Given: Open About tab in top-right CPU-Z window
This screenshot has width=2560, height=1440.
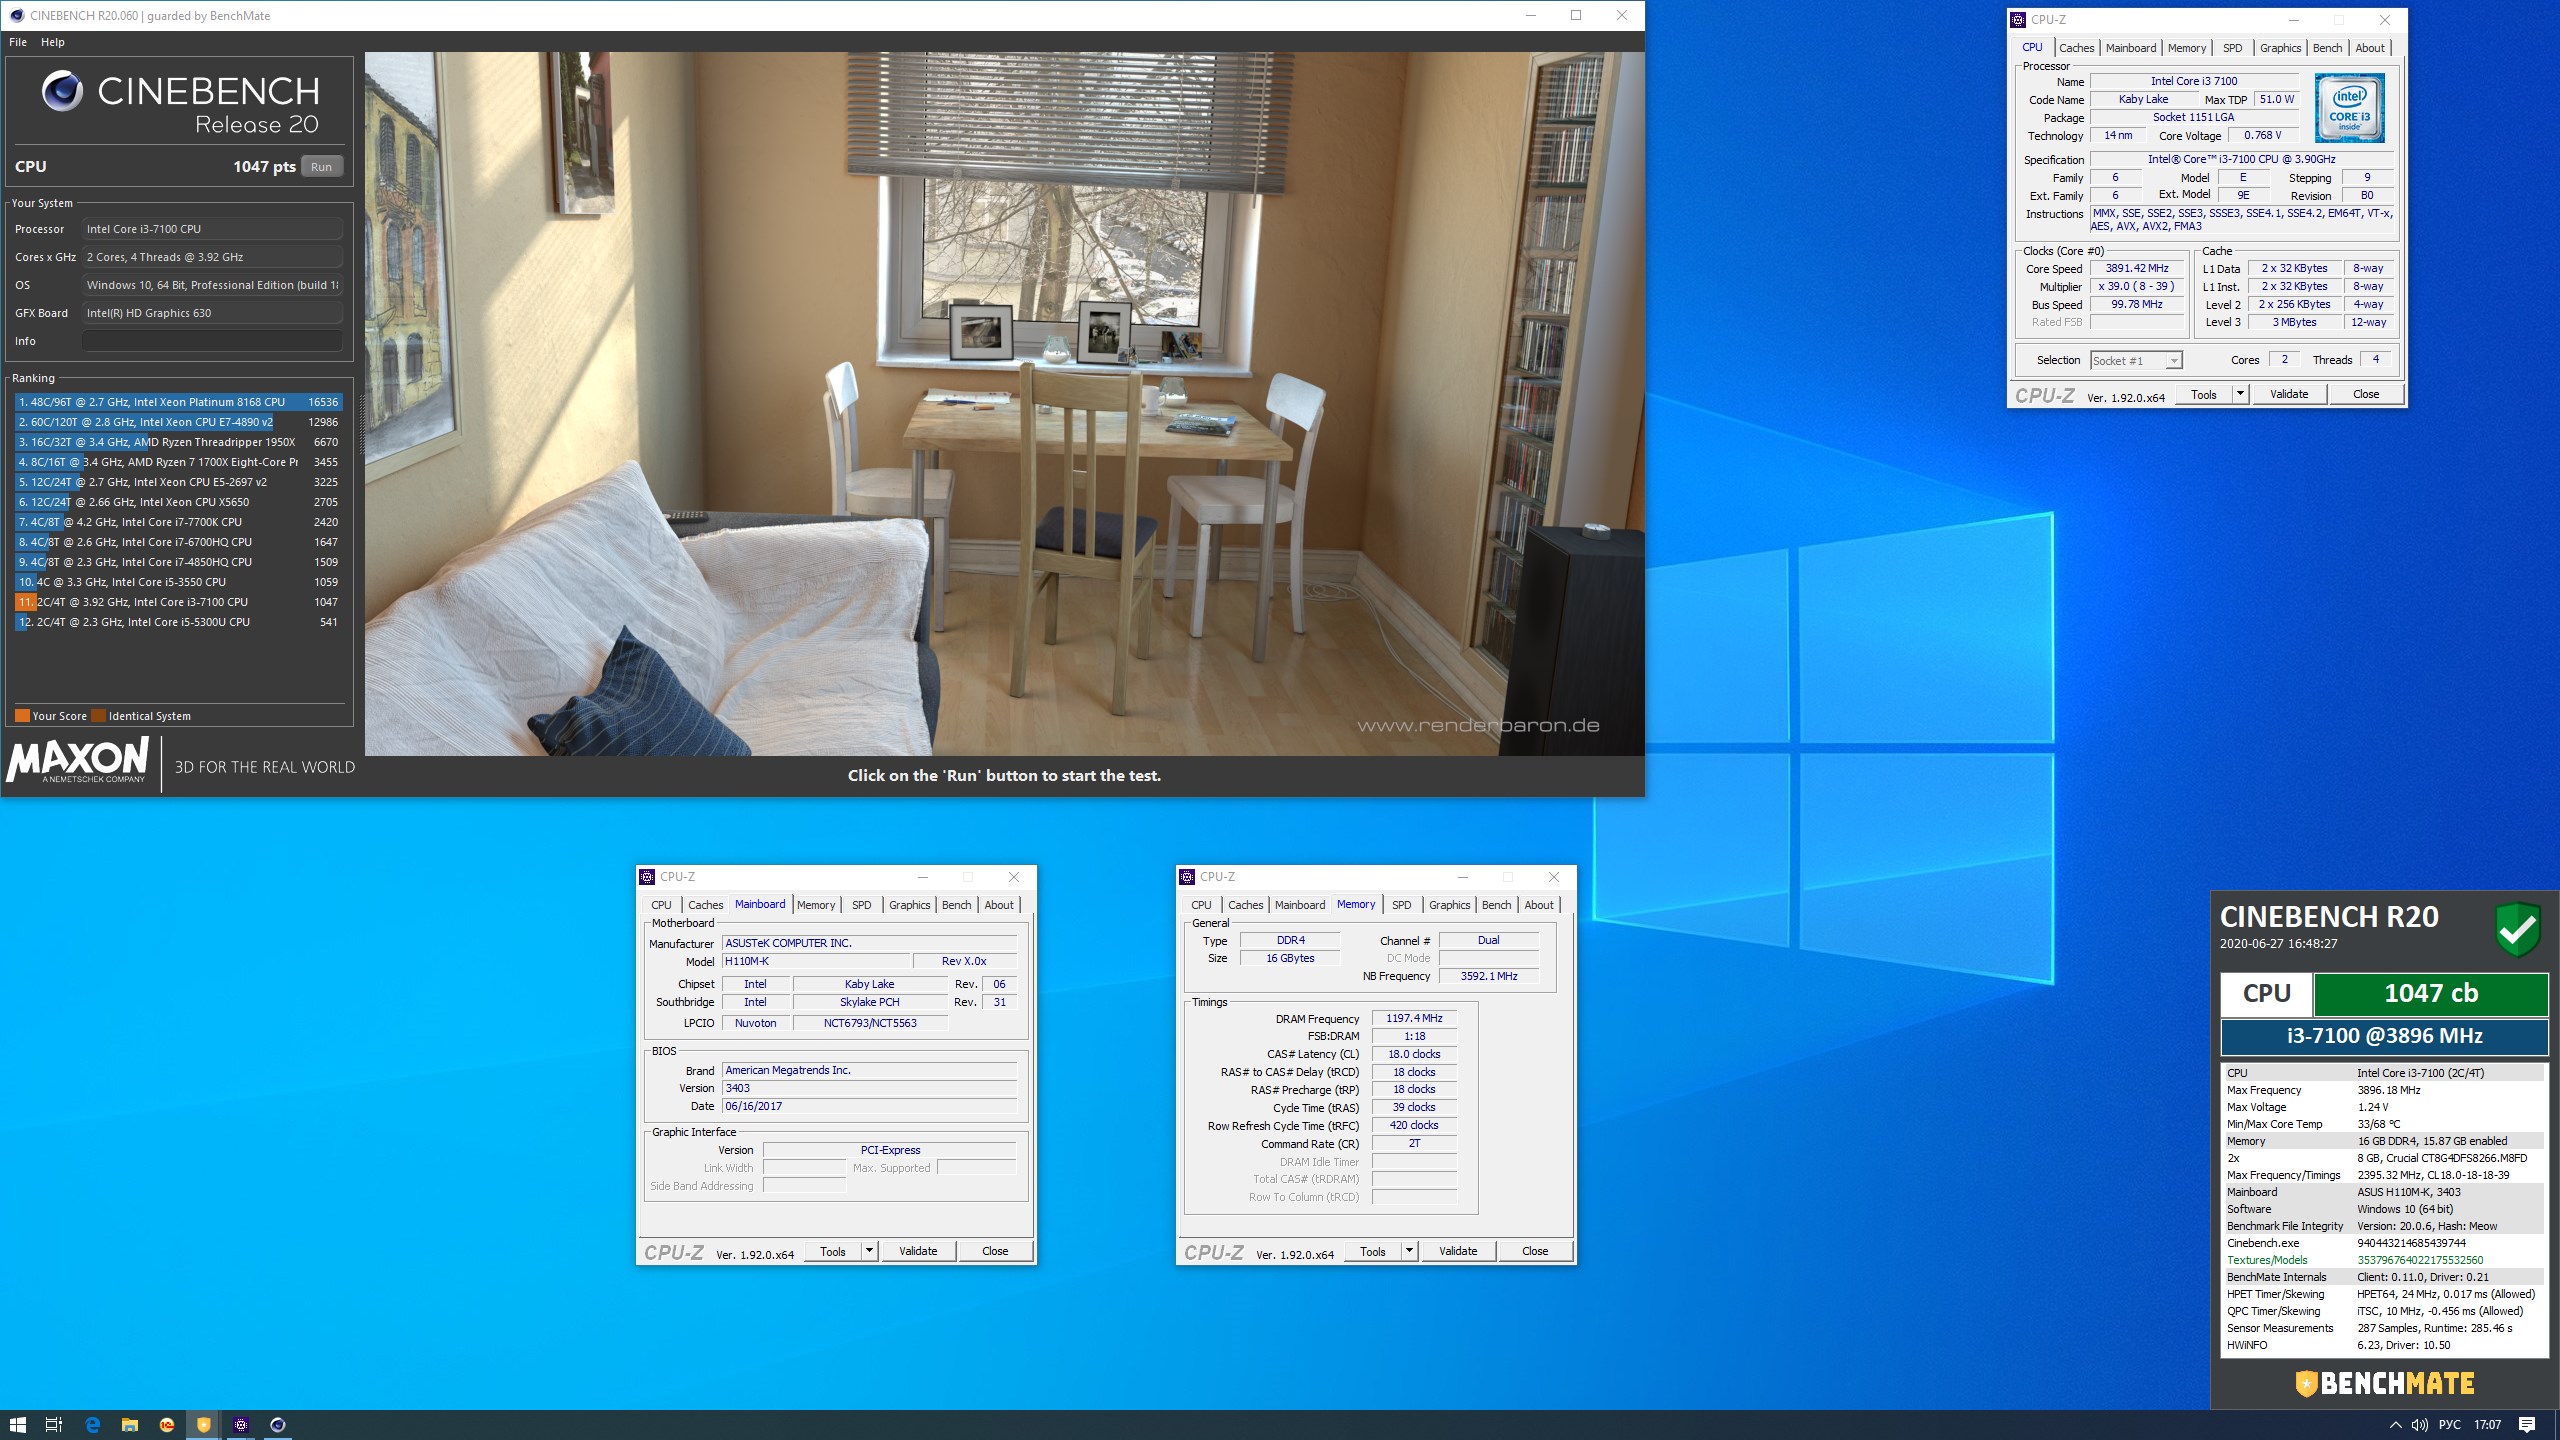Looking at the screenshot, I should [2369, 48].
